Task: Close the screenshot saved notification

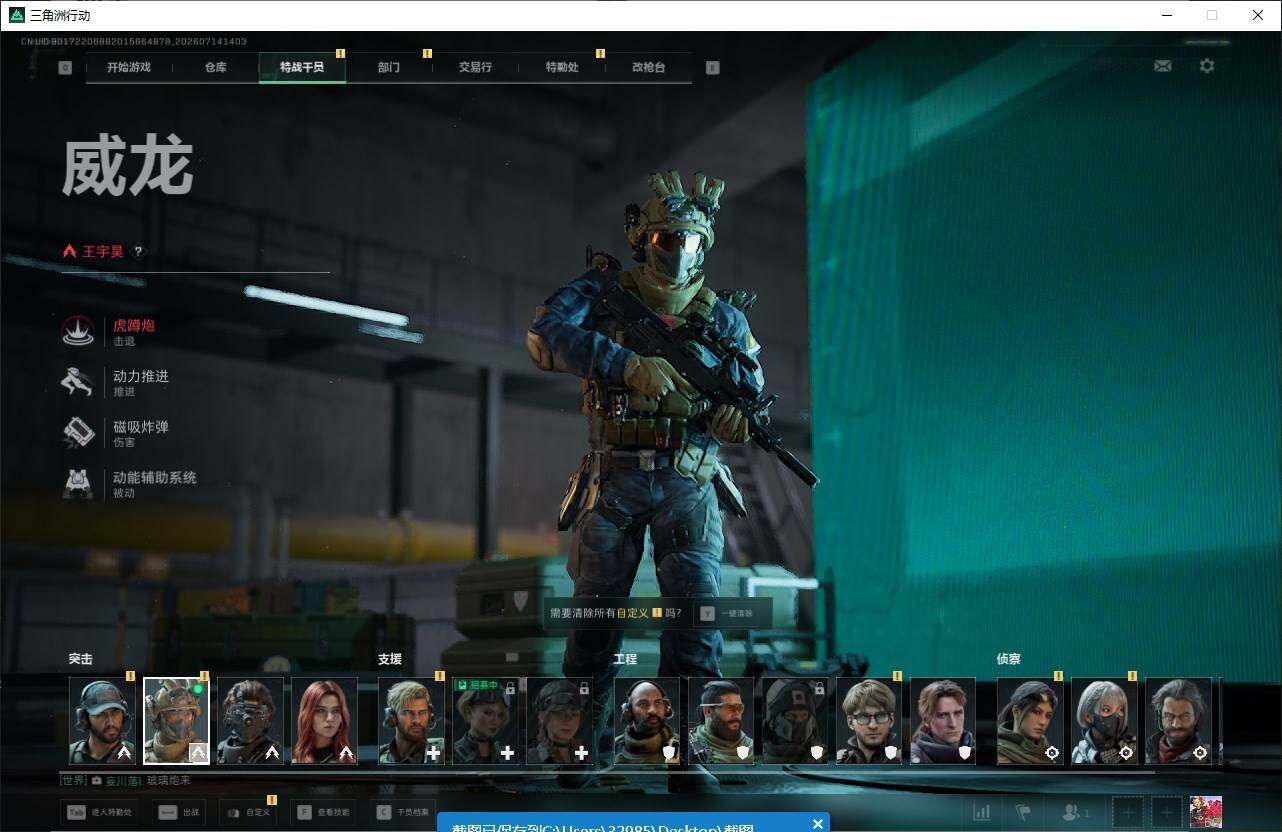Action: 818,824
